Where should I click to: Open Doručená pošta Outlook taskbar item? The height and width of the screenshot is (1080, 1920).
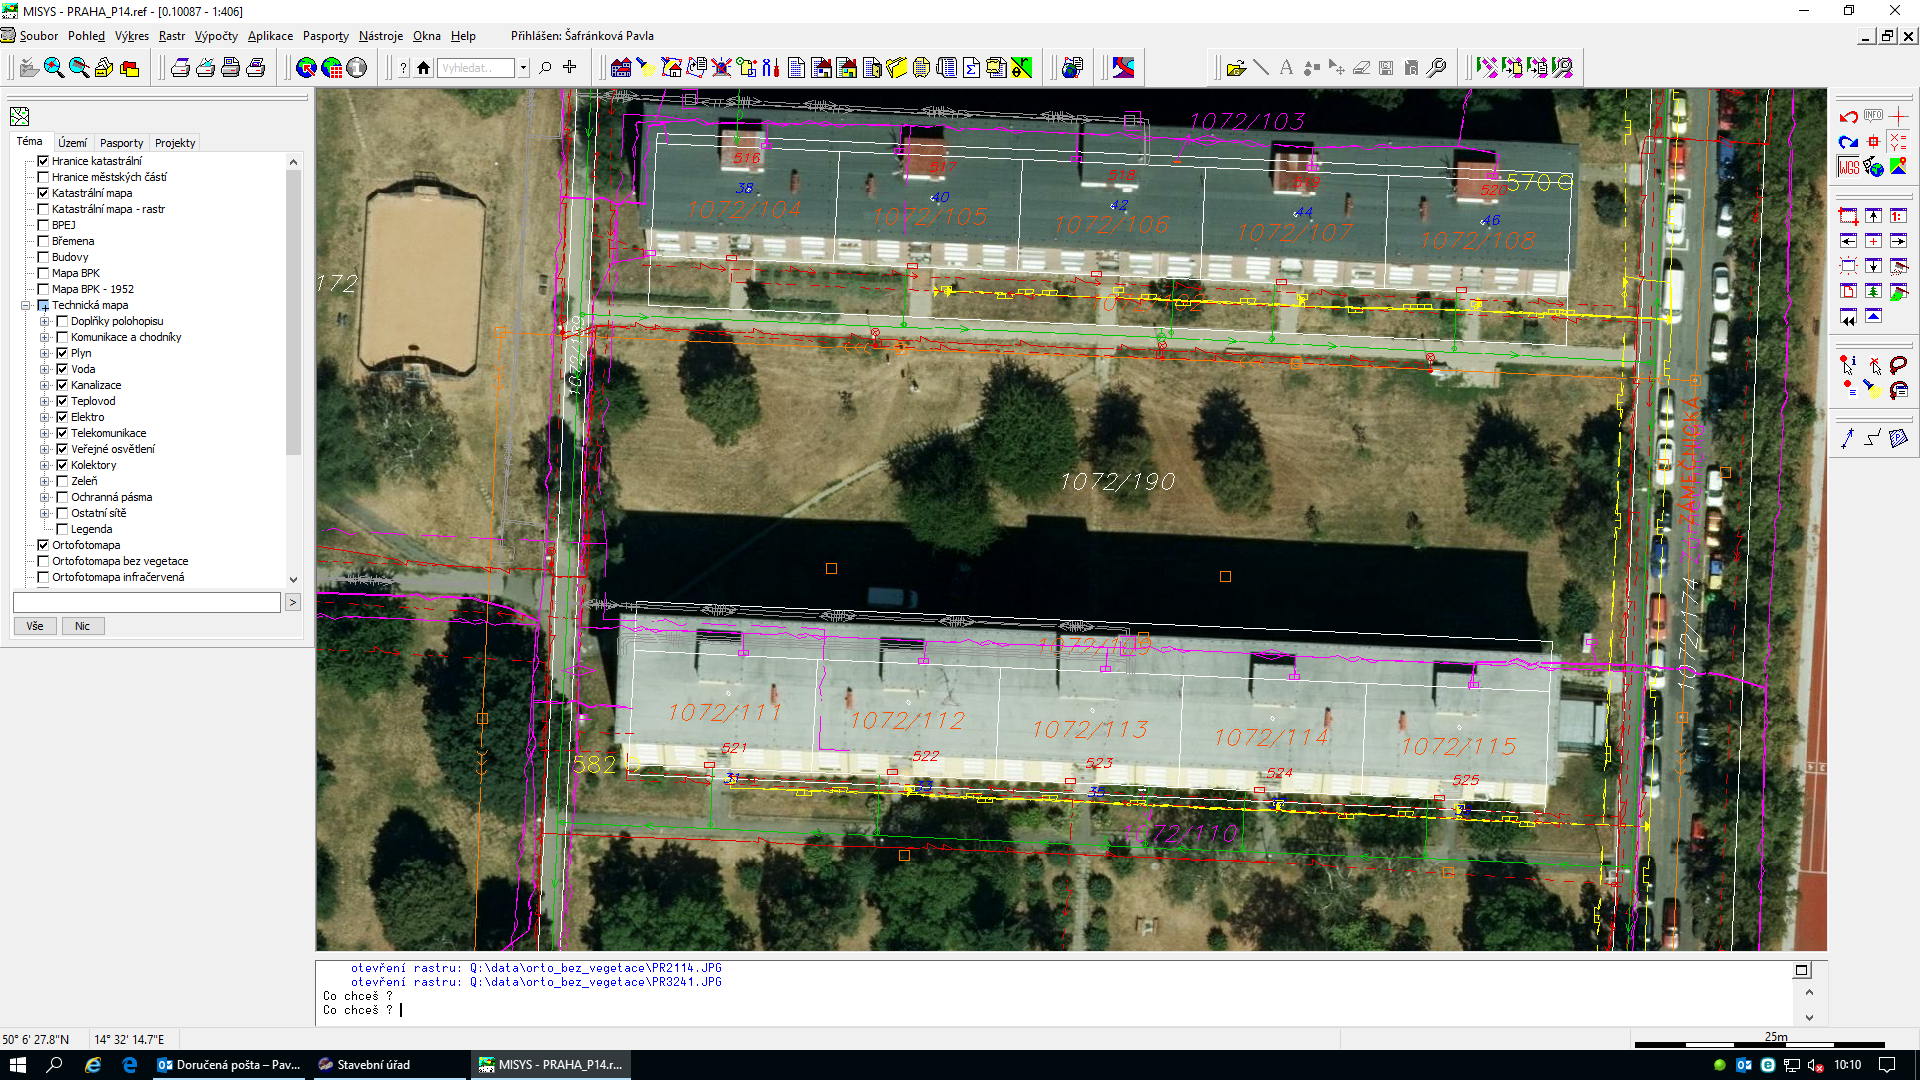click(x=229, y=1065)
